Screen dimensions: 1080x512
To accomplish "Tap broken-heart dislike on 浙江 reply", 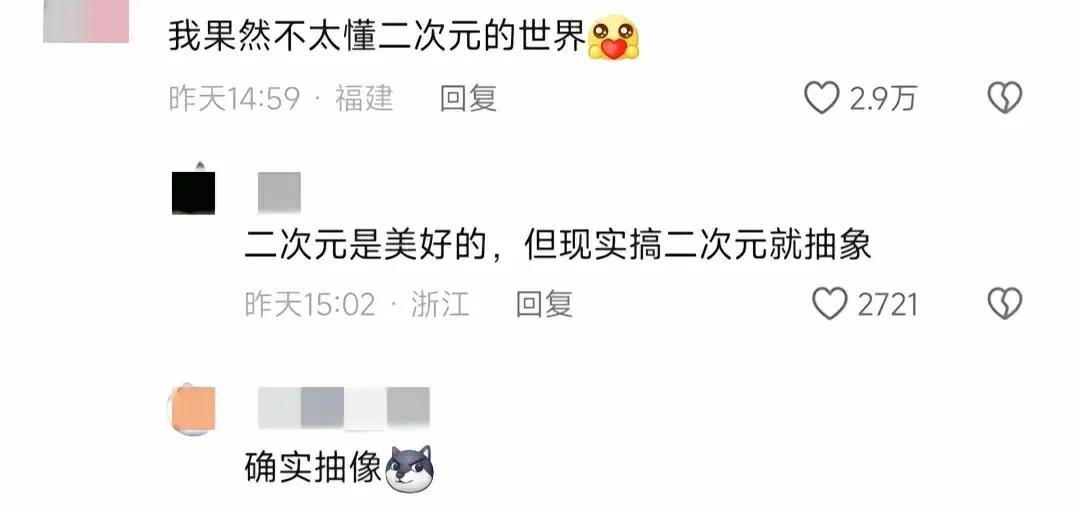I will pyautogui.click(x=1004, y=304).
